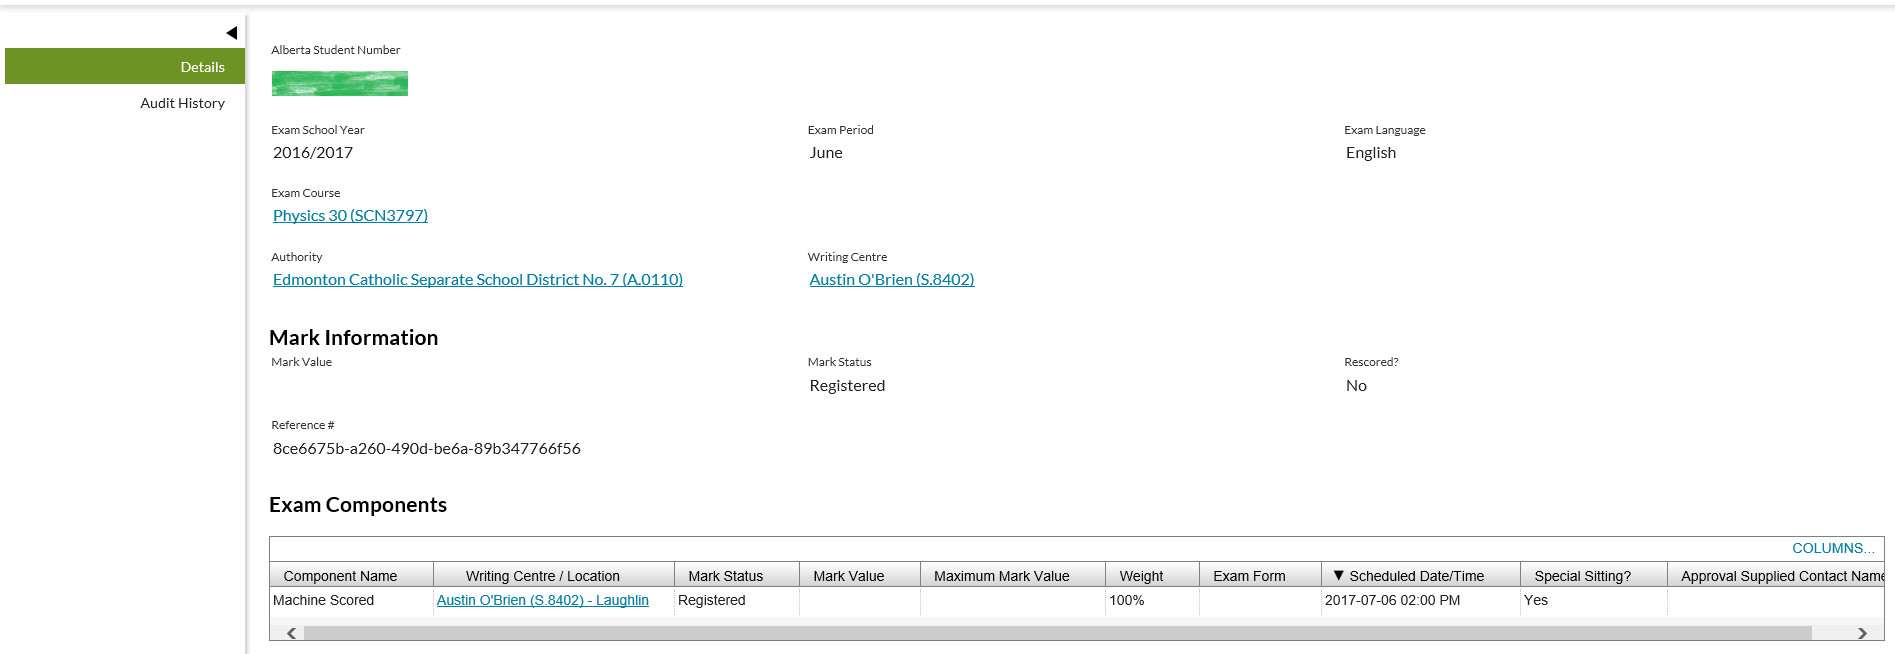Click the Maximum Mark Value column header
Image resolution: width=1895 pixels, height=654 pixels.
[1001, 576]
